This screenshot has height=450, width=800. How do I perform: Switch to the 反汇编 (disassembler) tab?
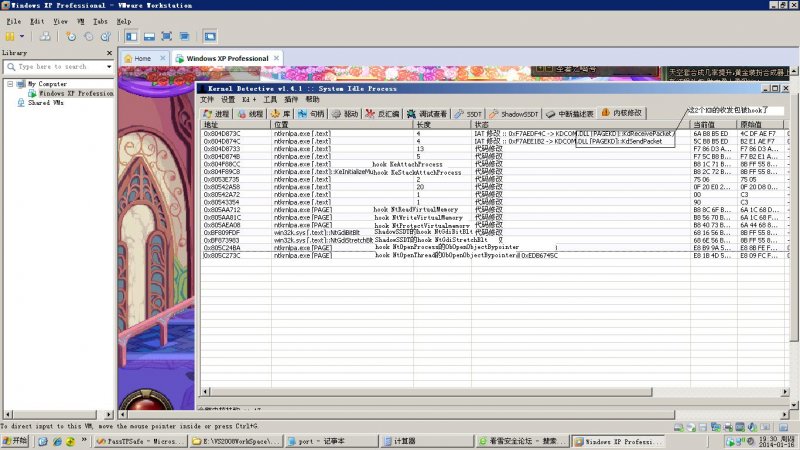coord(383,114)
